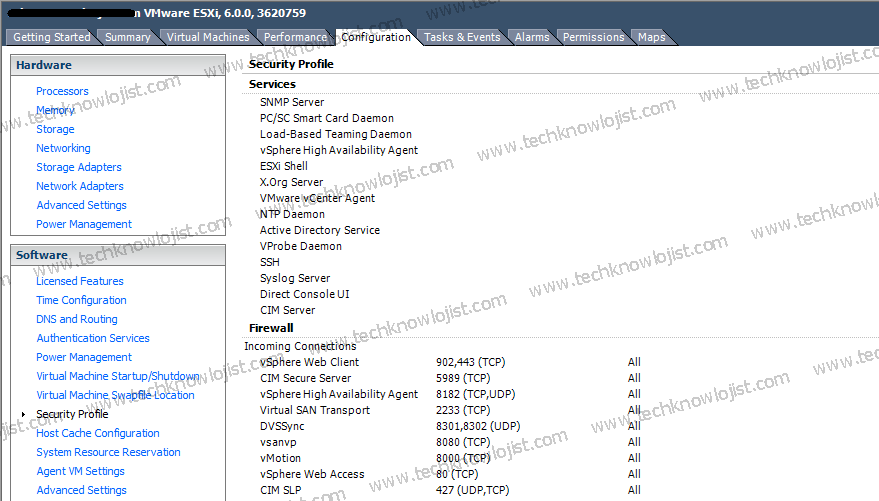879x501 pixels.
Task: Open Licensed Features link
Action: pyautogui.click(x=80, y=281)
